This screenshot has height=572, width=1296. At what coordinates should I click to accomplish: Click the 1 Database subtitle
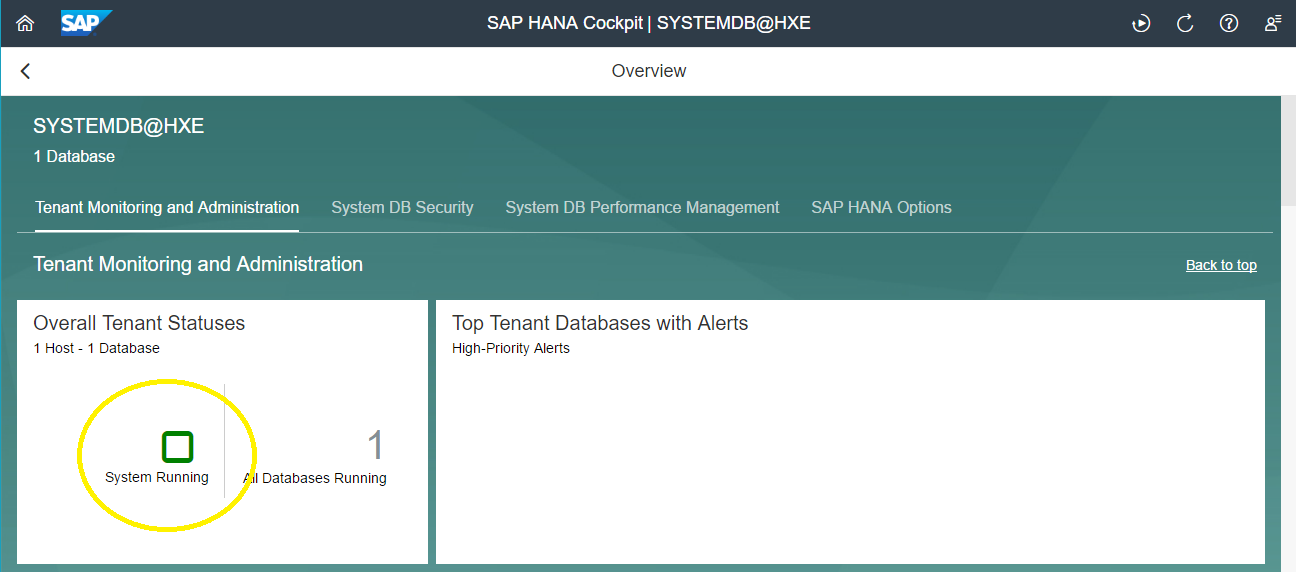pyautogui.click(x=74, y=157)
